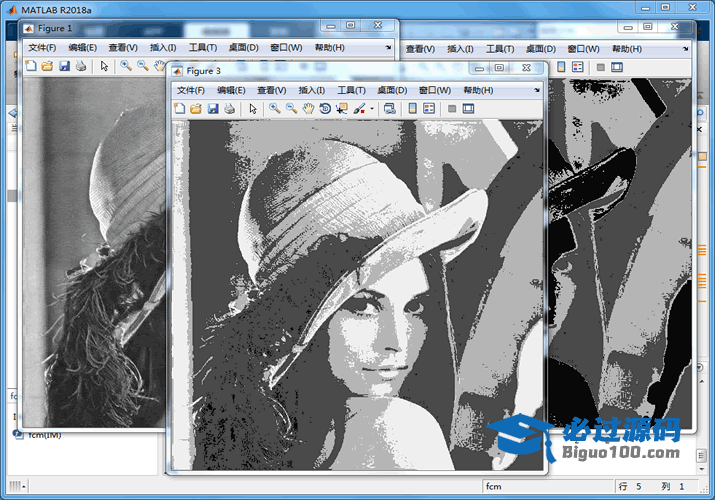Open 插入(I) menu in Figure 3
The image size is (715, 500).
[x=311, y=90]
